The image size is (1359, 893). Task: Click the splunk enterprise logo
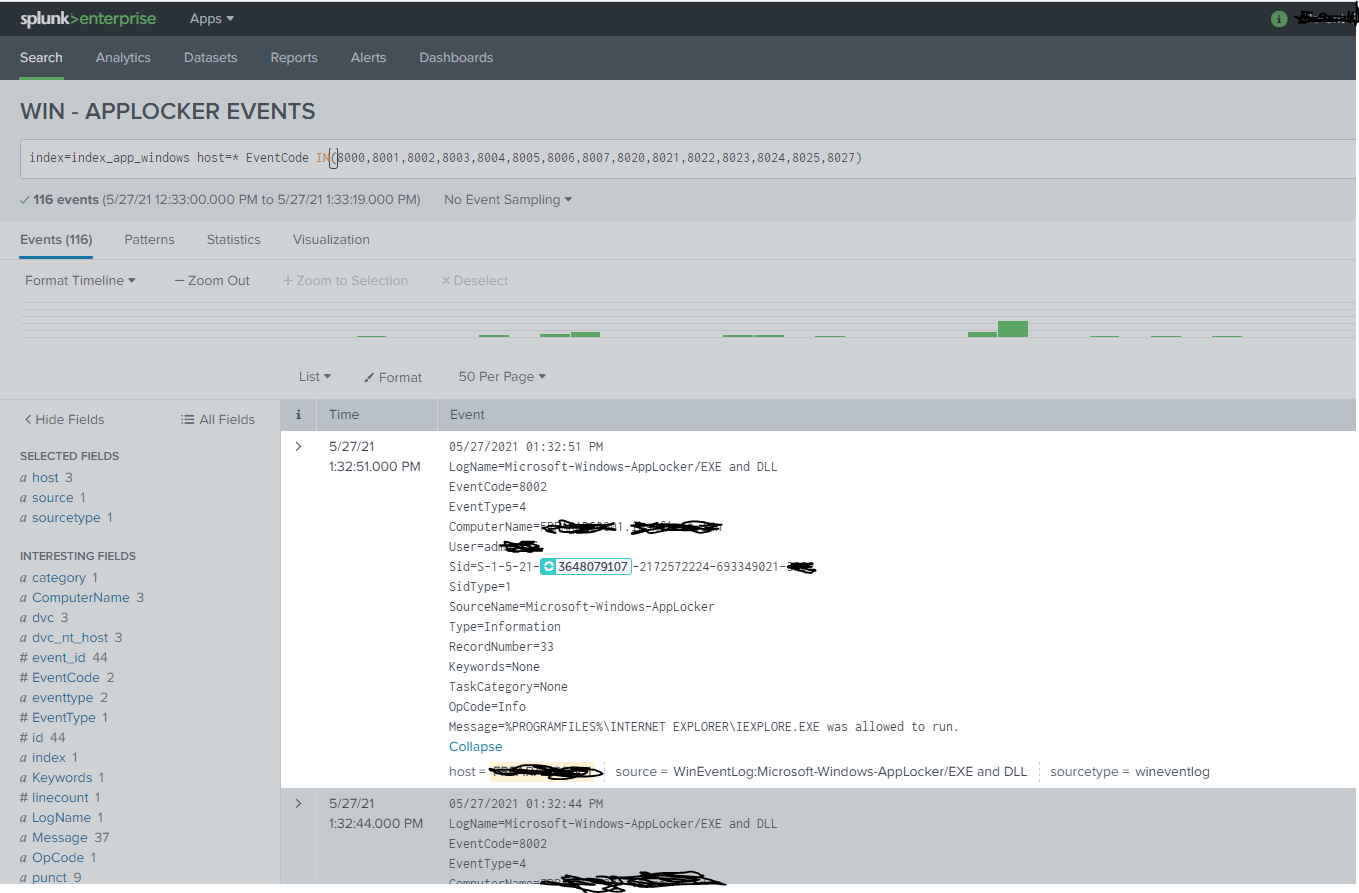point(88,18)
